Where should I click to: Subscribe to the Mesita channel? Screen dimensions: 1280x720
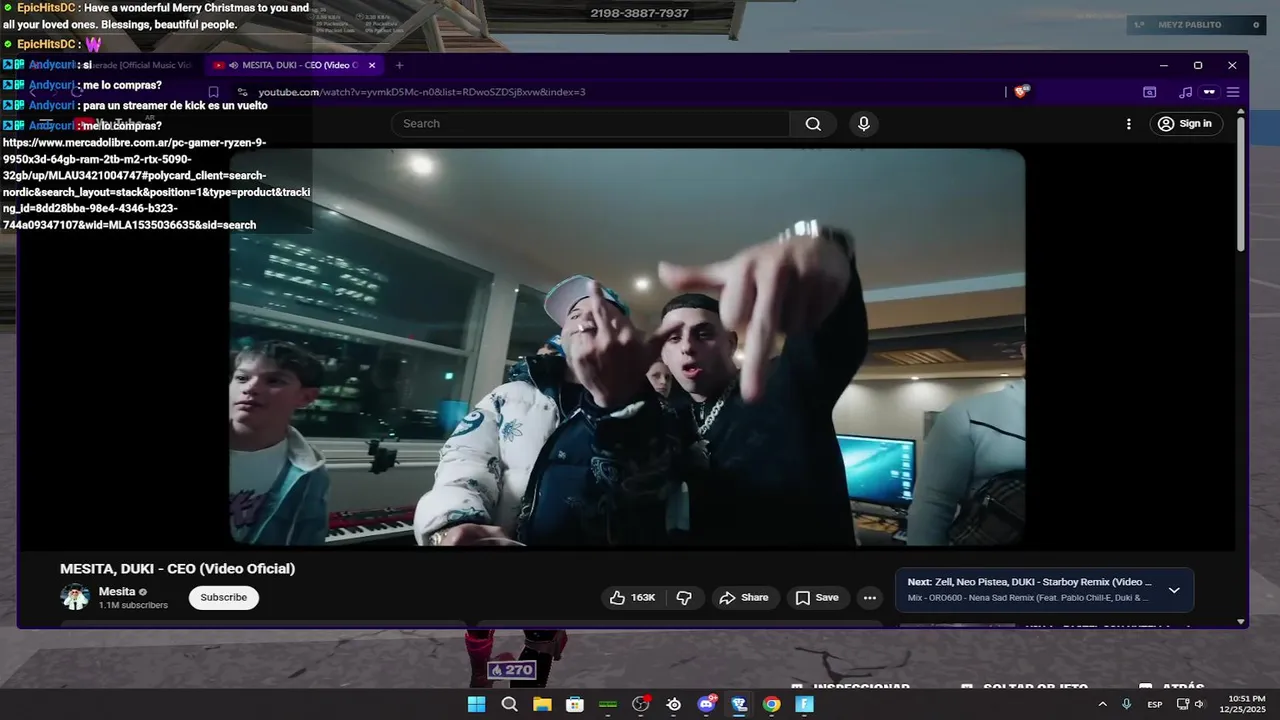(x=224, y=597)
